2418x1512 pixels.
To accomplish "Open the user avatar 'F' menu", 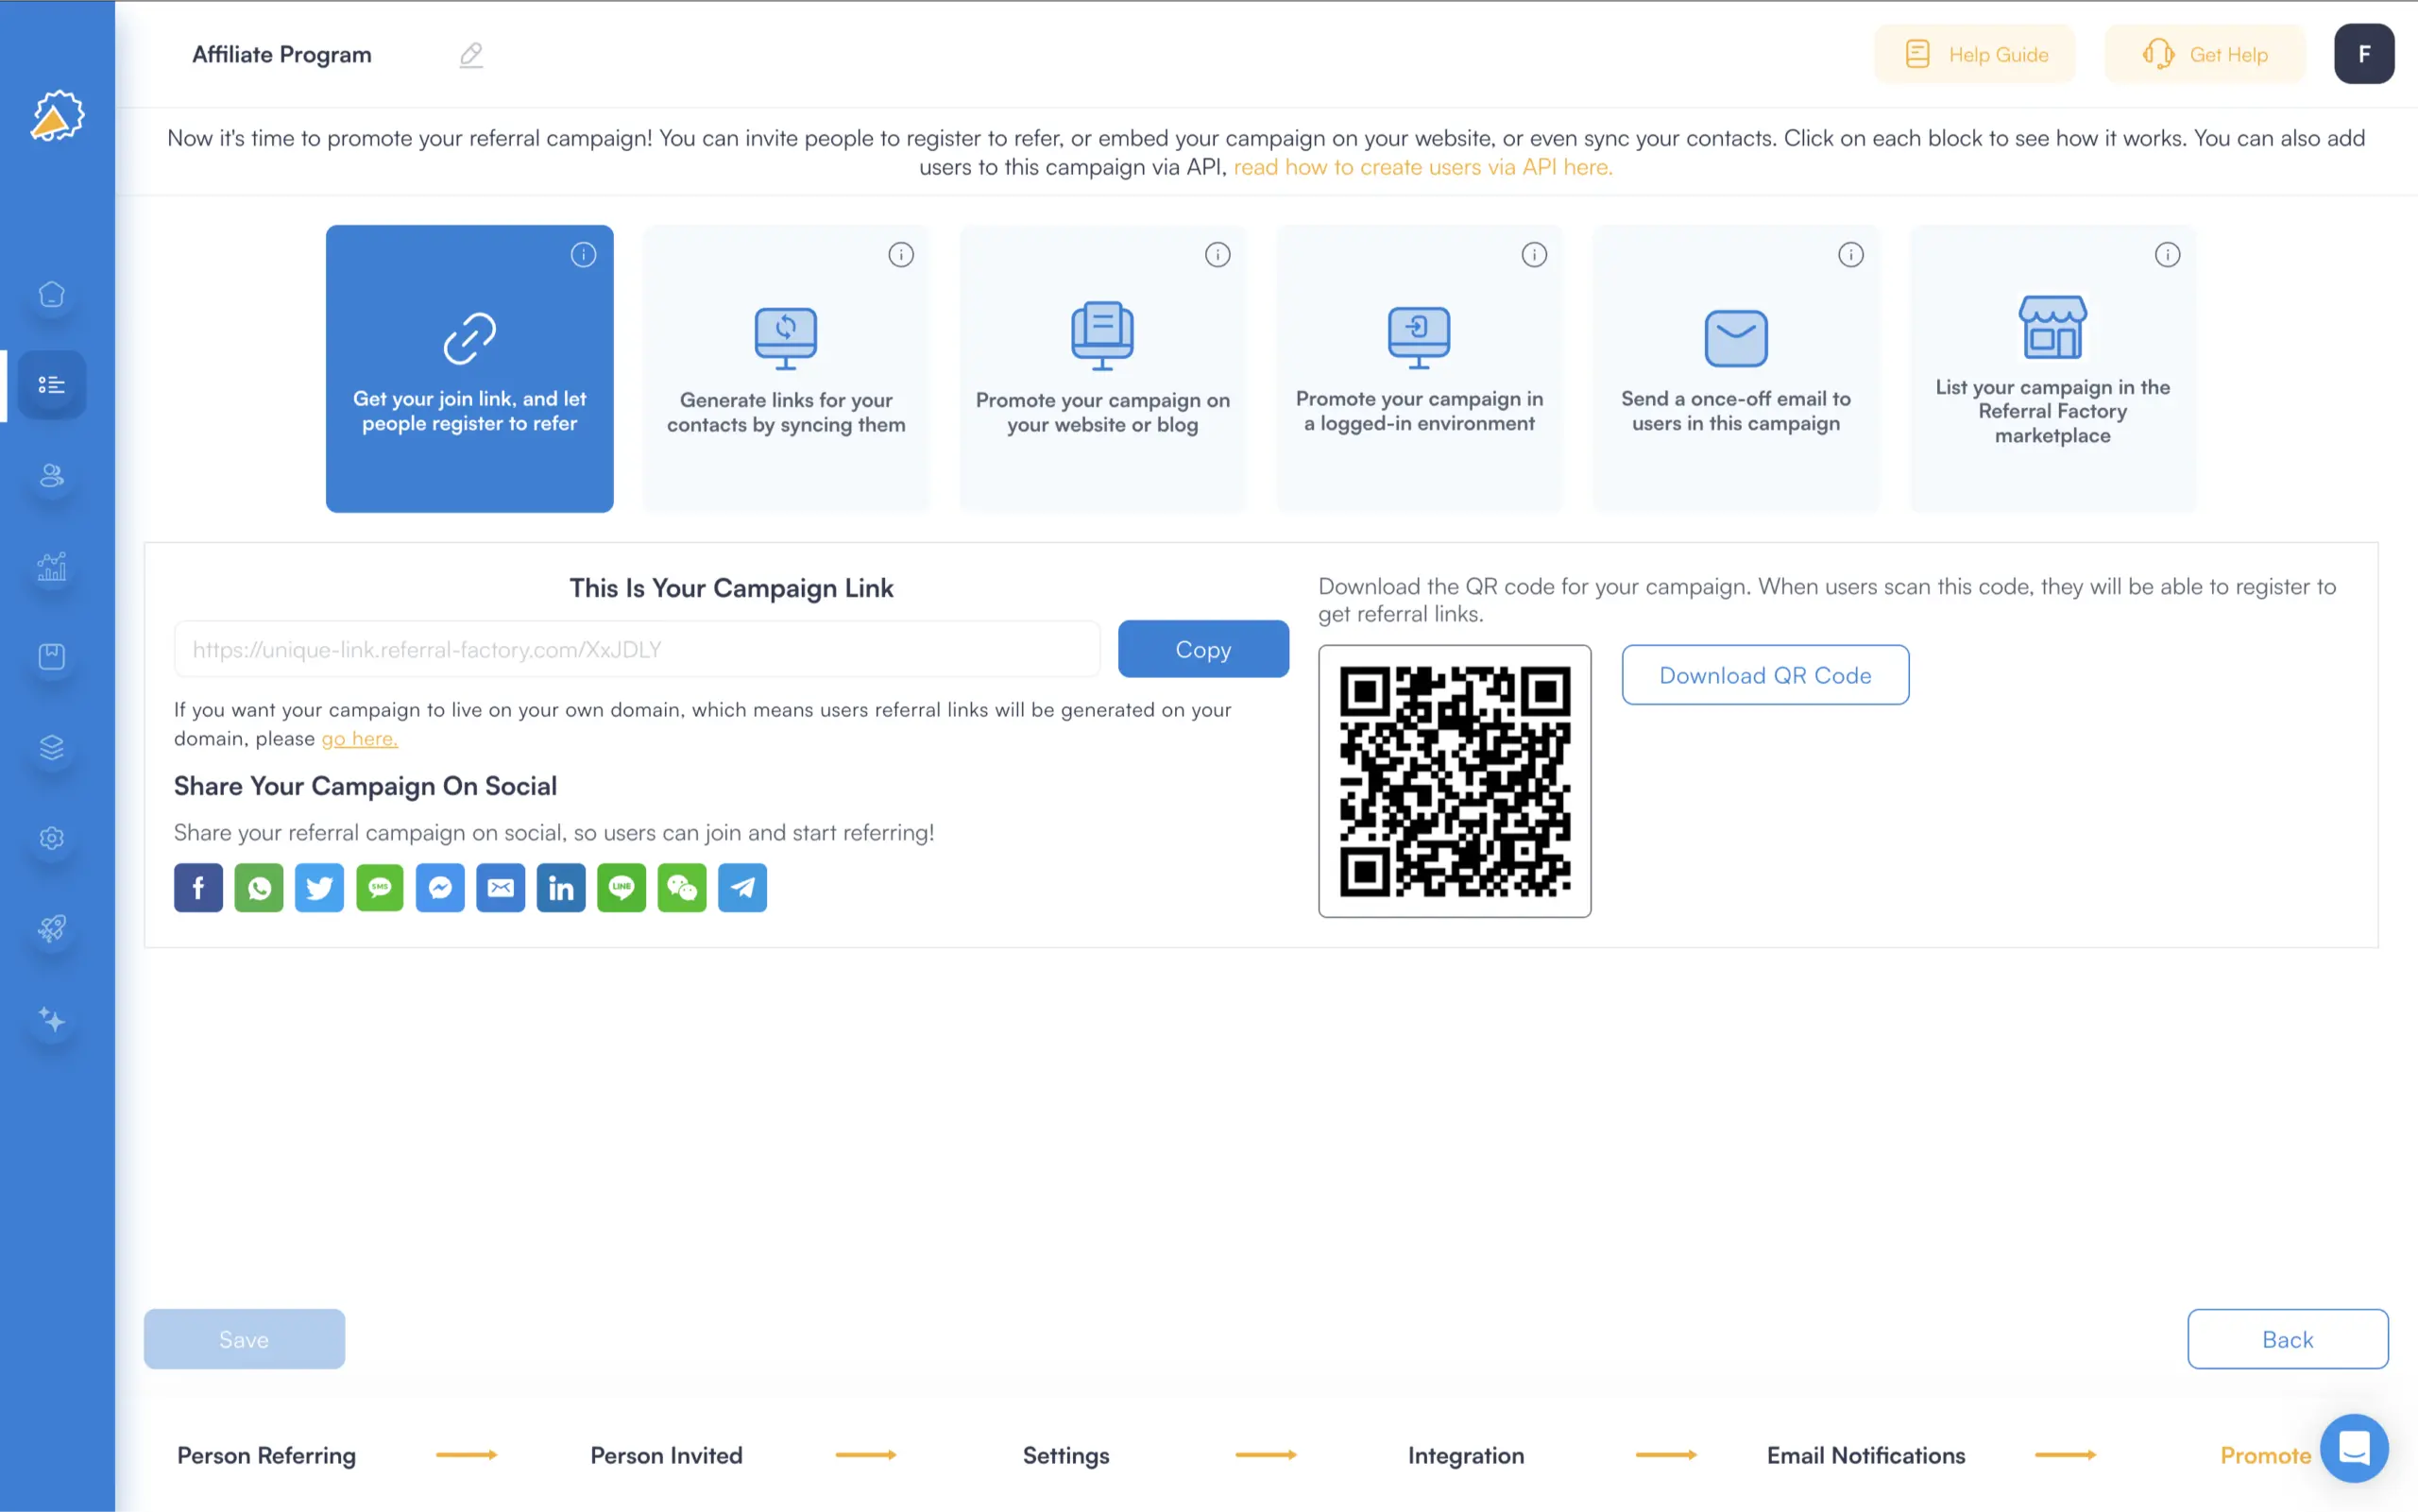I will (x=2364, y=54).
